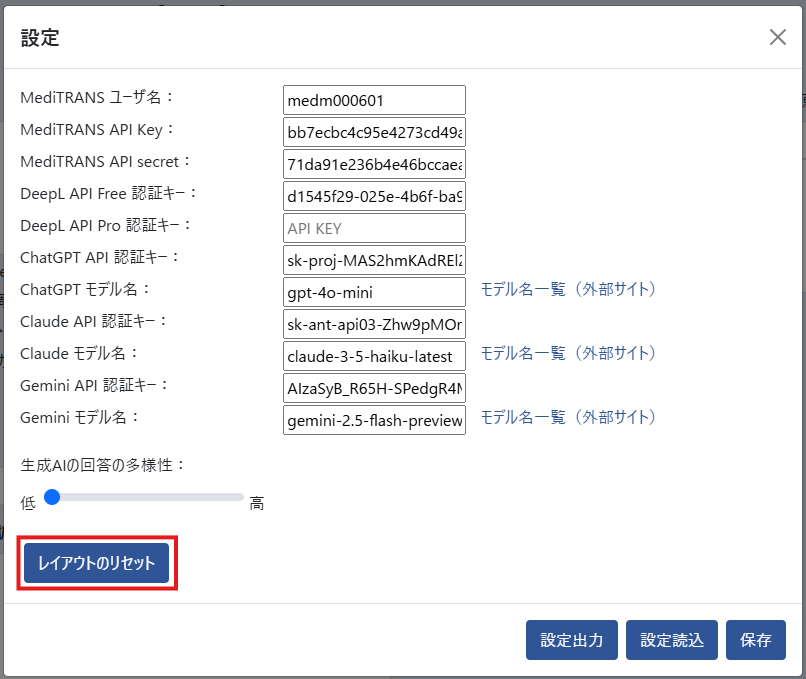The image size is (806, 679).
Task: Click the Claude API key field
Action: [x=374, y=324]
